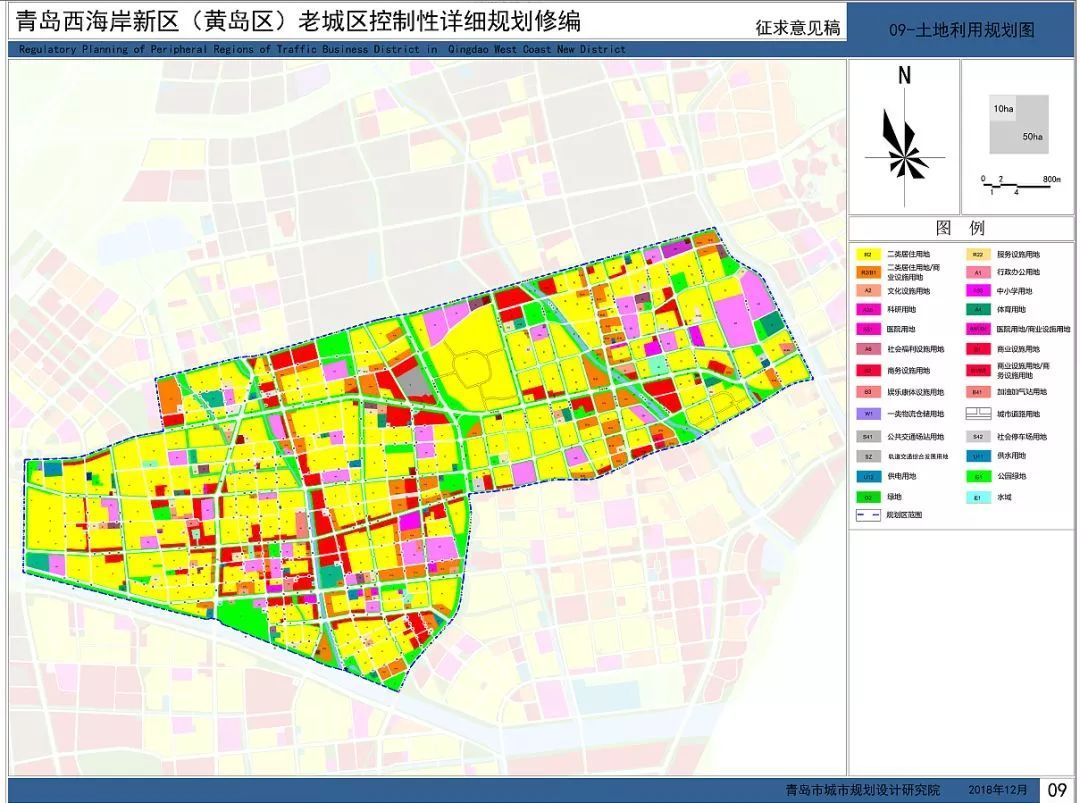Image resolution: width=1080 pixels, height=803 pixels.
Task: Select the B1/B2 mixed commercial swatch
Action: [x=978, y=371]
